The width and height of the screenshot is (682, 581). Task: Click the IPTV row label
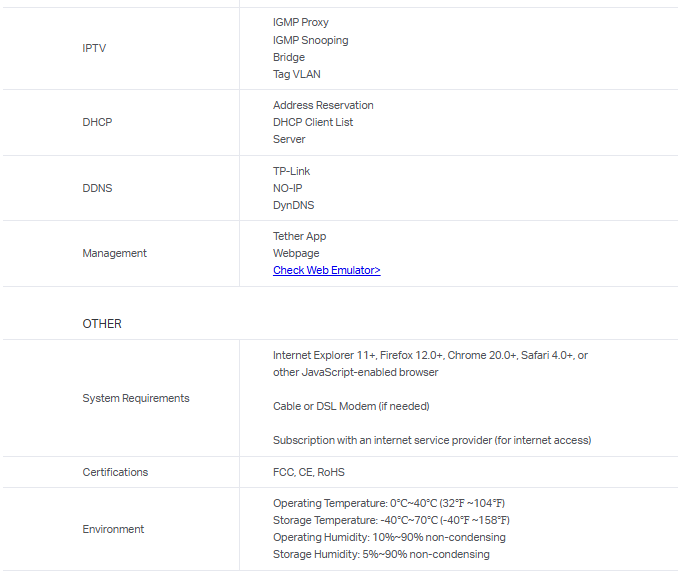pyautogui.click(x=95, y=48)
